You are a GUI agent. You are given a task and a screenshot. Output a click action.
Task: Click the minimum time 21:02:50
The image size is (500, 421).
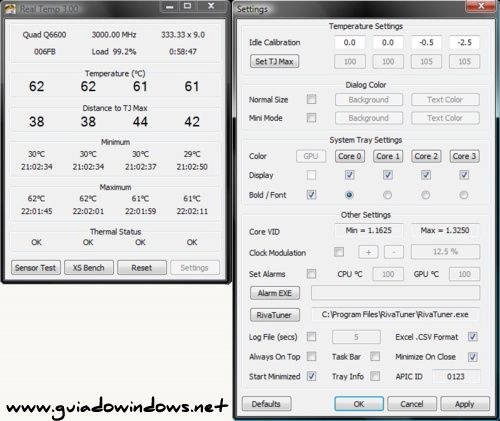click(192, 167)
